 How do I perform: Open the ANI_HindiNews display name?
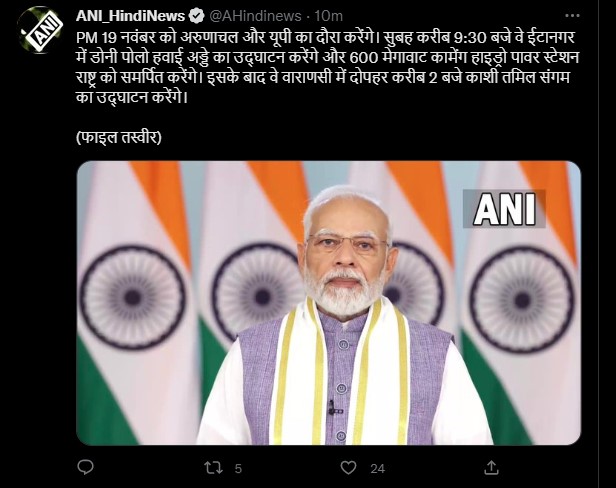tap(130, 16)
